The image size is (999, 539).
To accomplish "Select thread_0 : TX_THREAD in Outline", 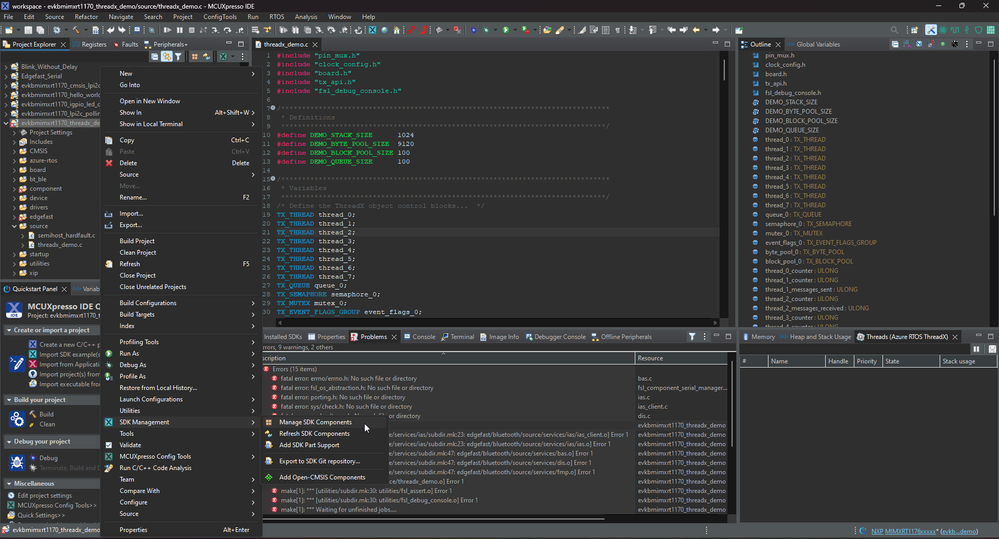I will pyautogui.click(x=795, y=139).
